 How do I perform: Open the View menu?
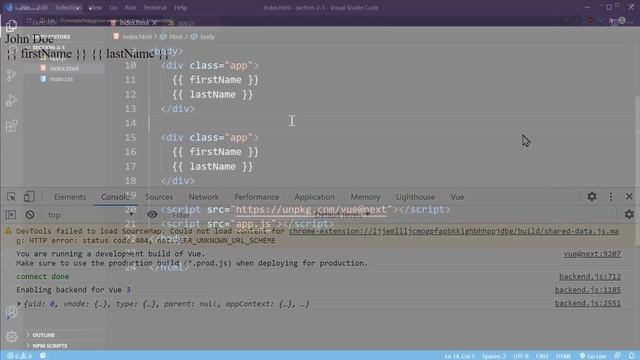95,7
